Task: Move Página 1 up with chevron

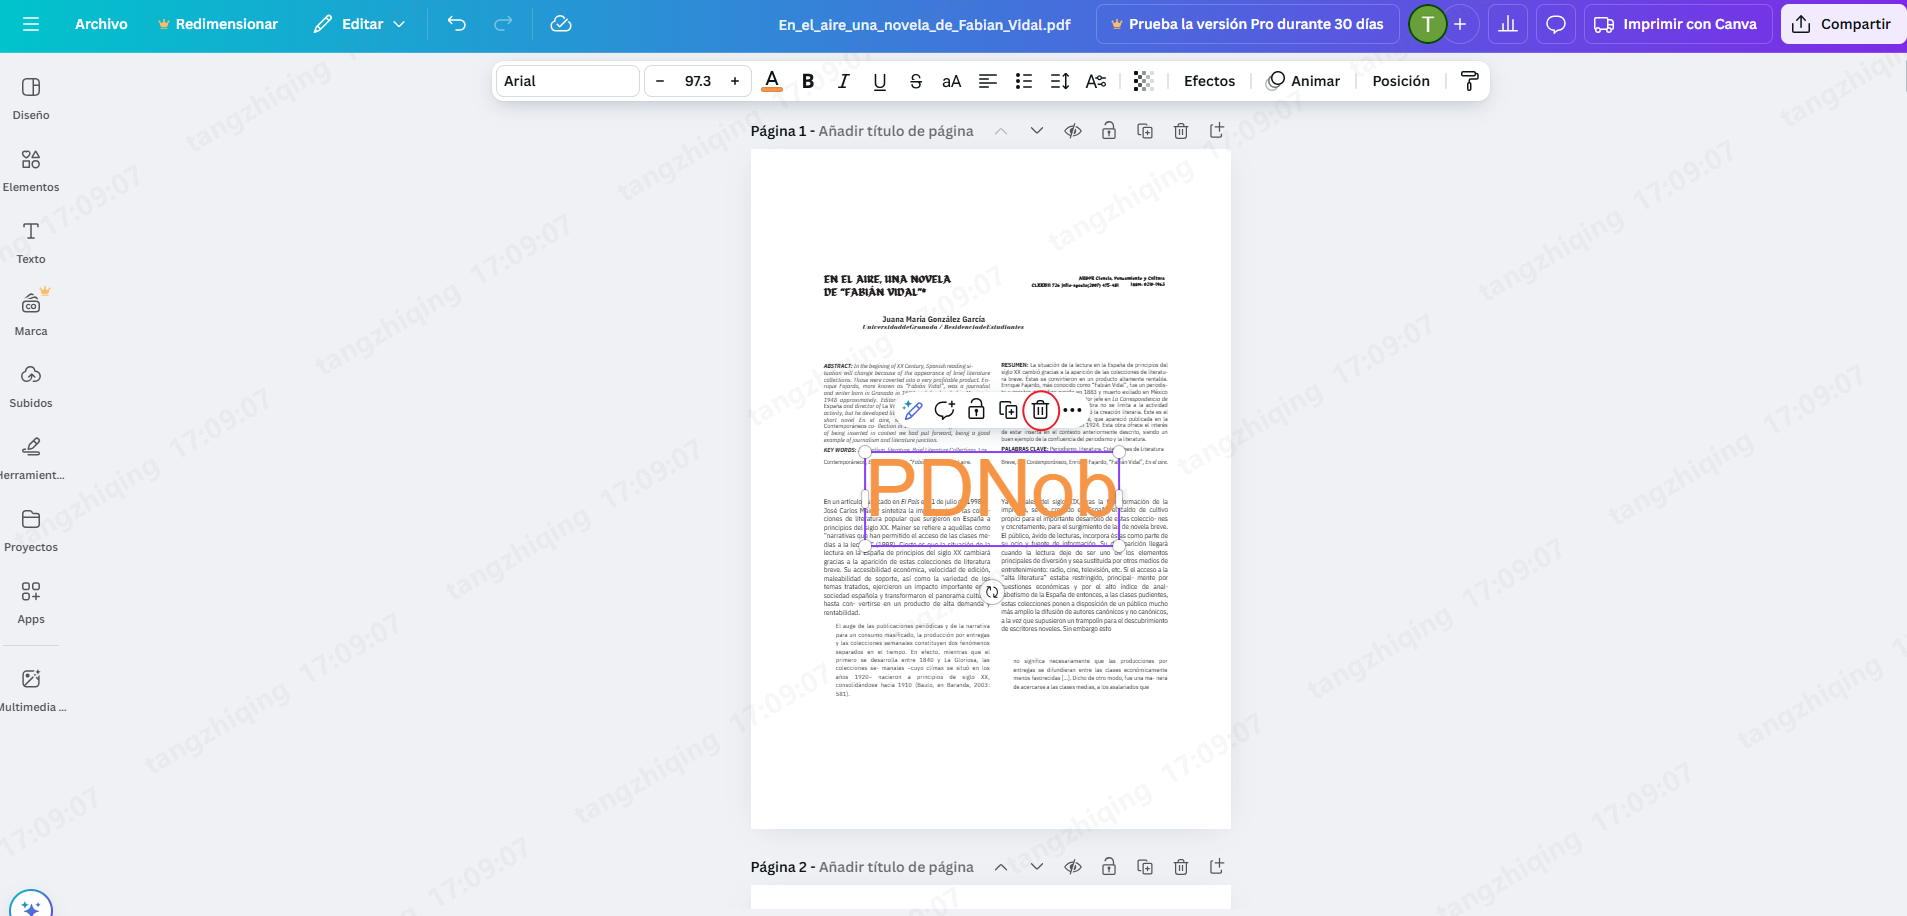Action: [x=1001, y=131]
